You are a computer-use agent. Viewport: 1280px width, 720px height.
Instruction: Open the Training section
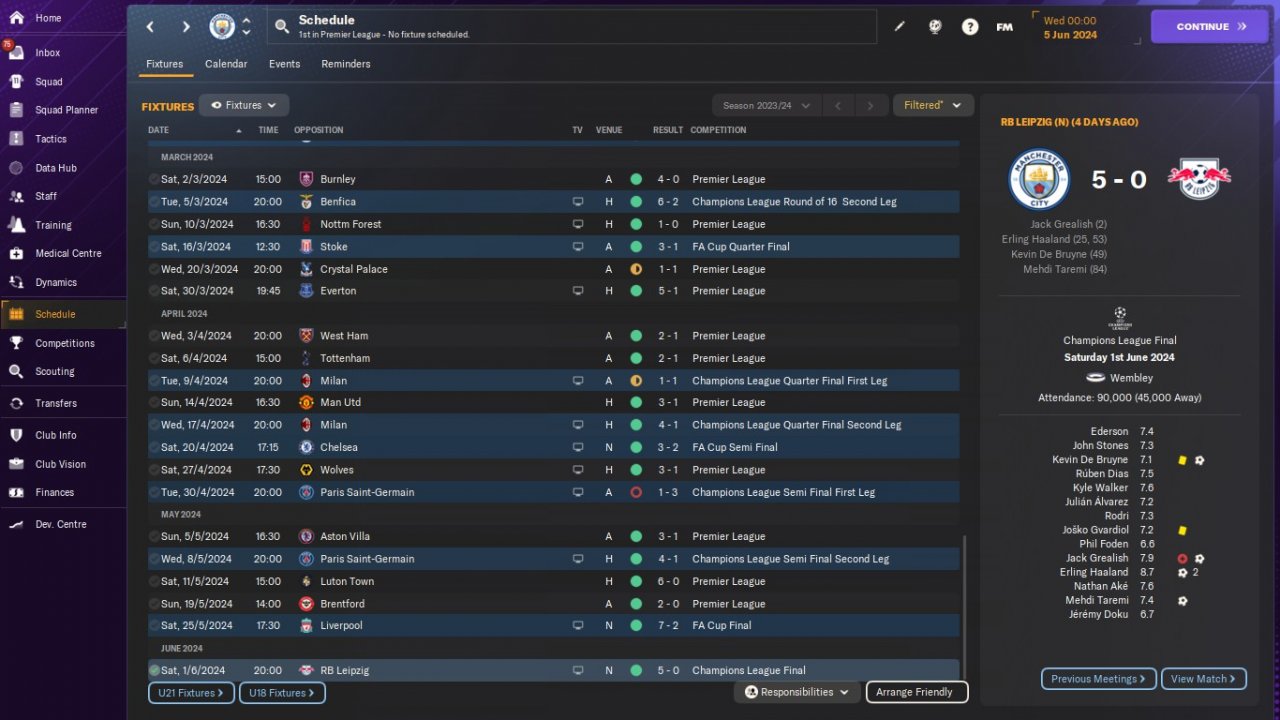point(53,225)
